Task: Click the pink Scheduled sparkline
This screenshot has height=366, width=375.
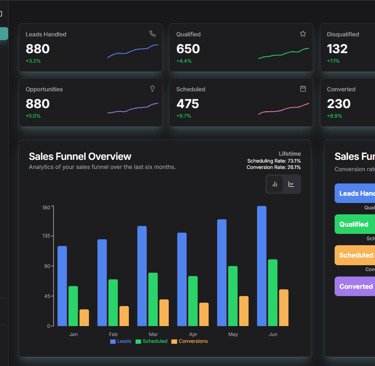Action: pos(284,109)
